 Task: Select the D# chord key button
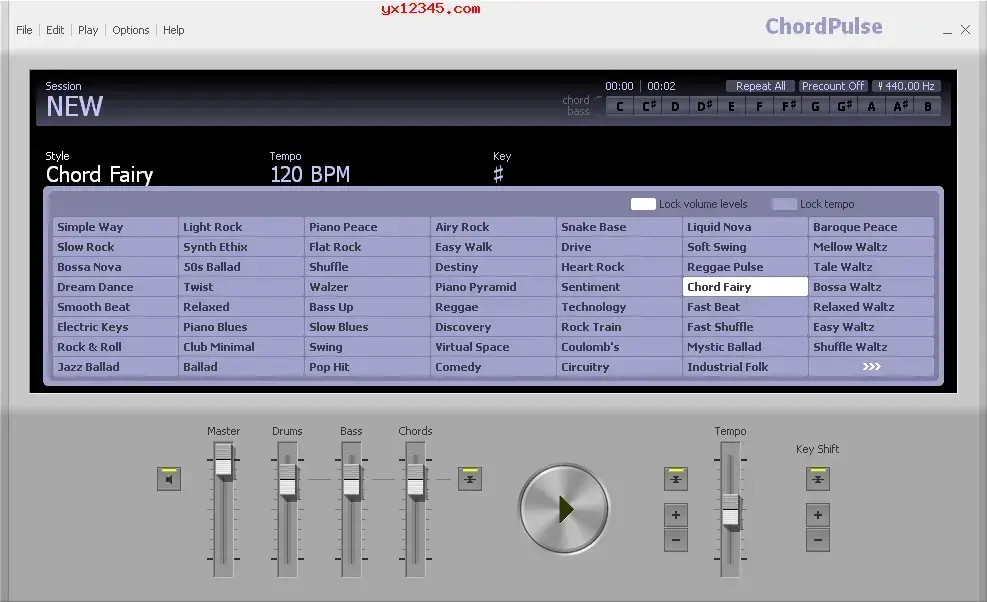tap(704, 106)
